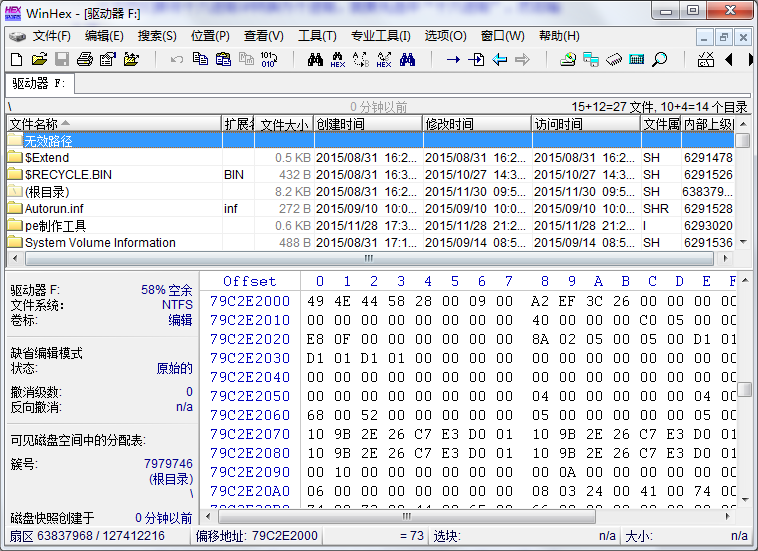Select the System Volume Information folder

(x=100, y=242)
